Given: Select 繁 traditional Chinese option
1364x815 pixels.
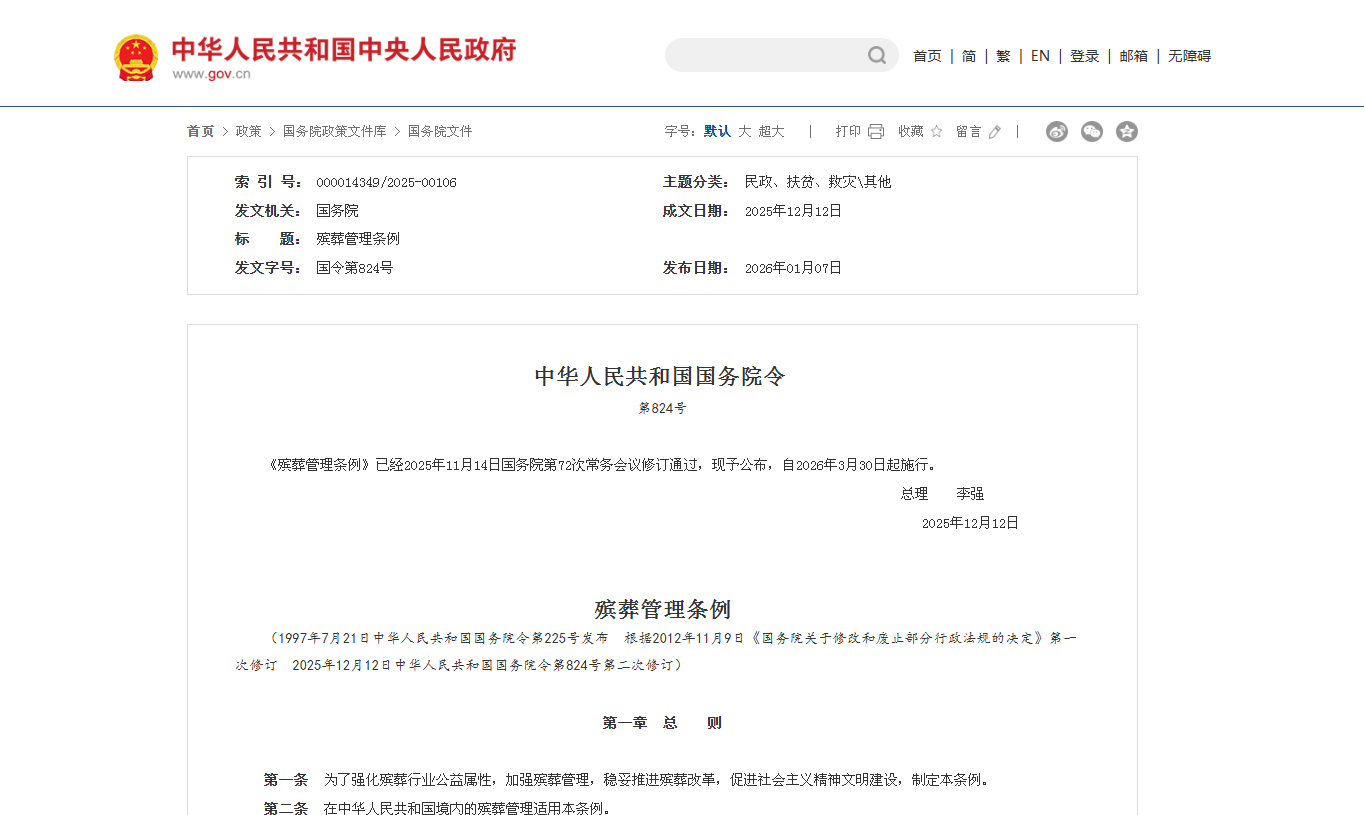Looking at the screenshot, I should (1003, 56).
